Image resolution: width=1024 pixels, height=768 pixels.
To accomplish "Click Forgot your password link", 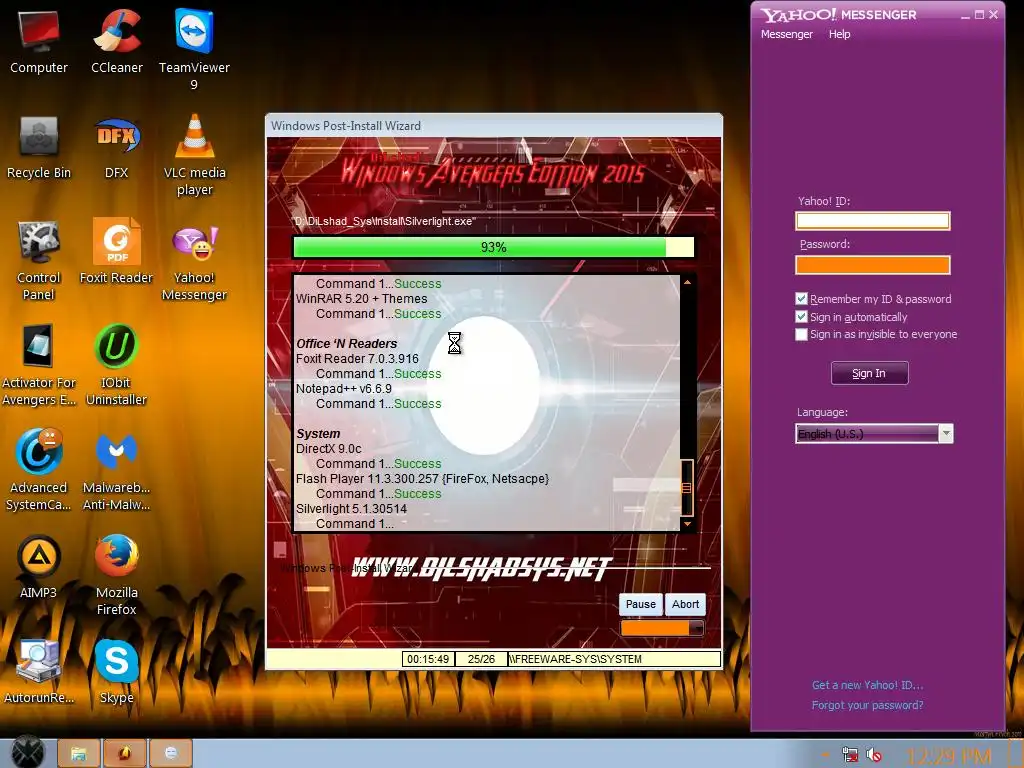I will click(x=867, y=705).
